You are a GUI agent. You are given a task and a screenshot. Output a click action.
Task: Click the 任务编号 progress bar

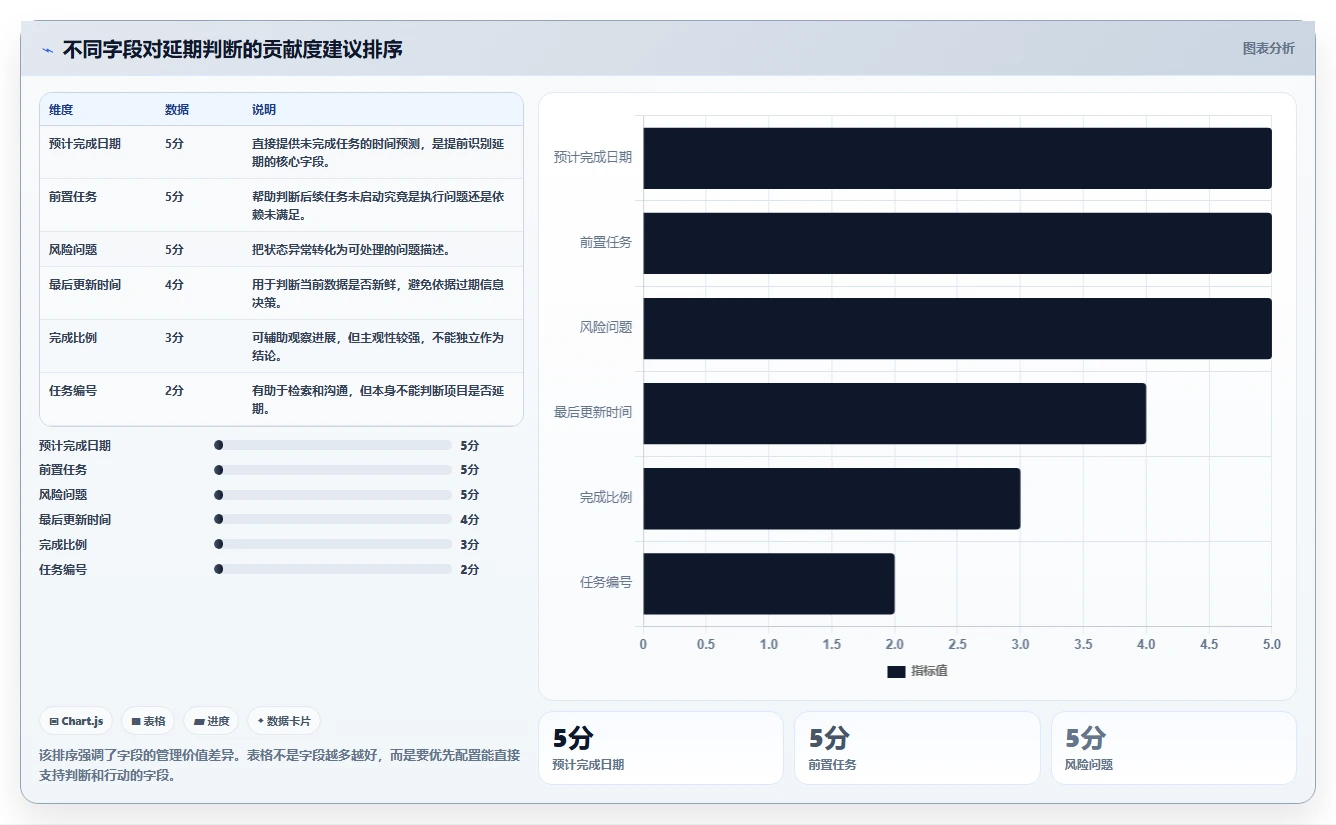click(x=333, y=569)
